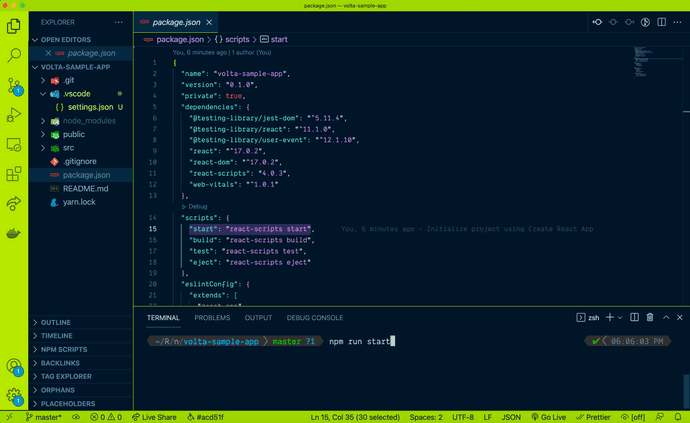
Task: Expand the node_modules folder
Action: (x=43, y=121)
